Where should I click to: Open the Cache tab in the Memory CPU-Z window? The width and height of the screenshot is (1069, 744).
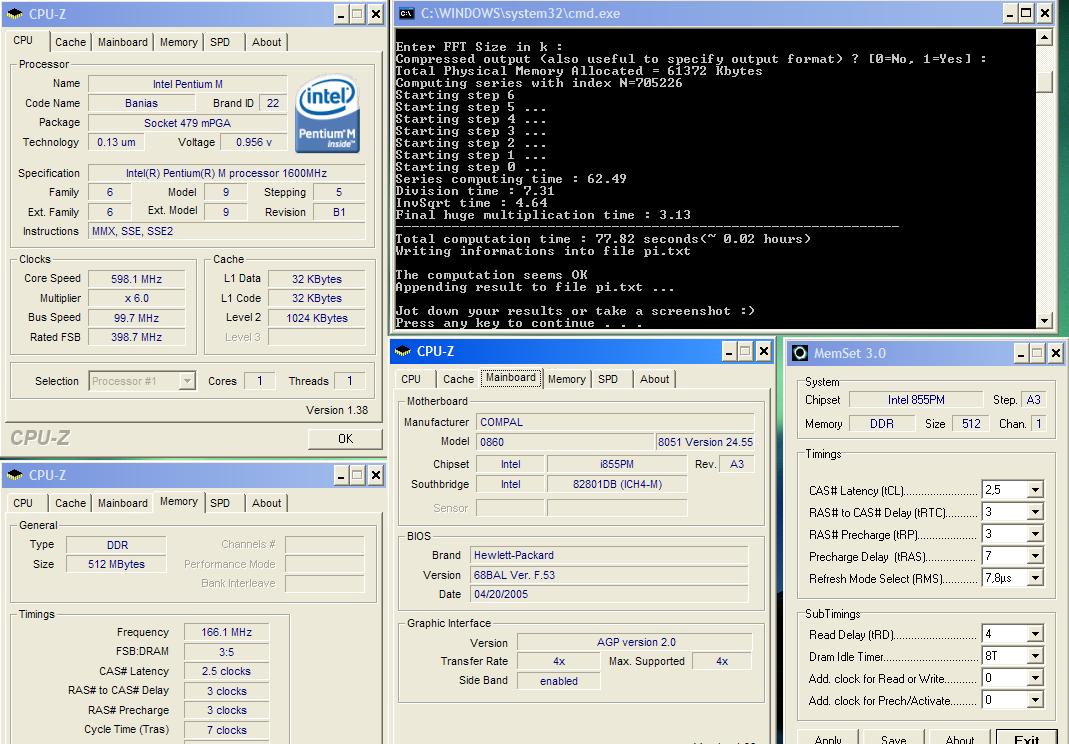(x=70, y=503)
